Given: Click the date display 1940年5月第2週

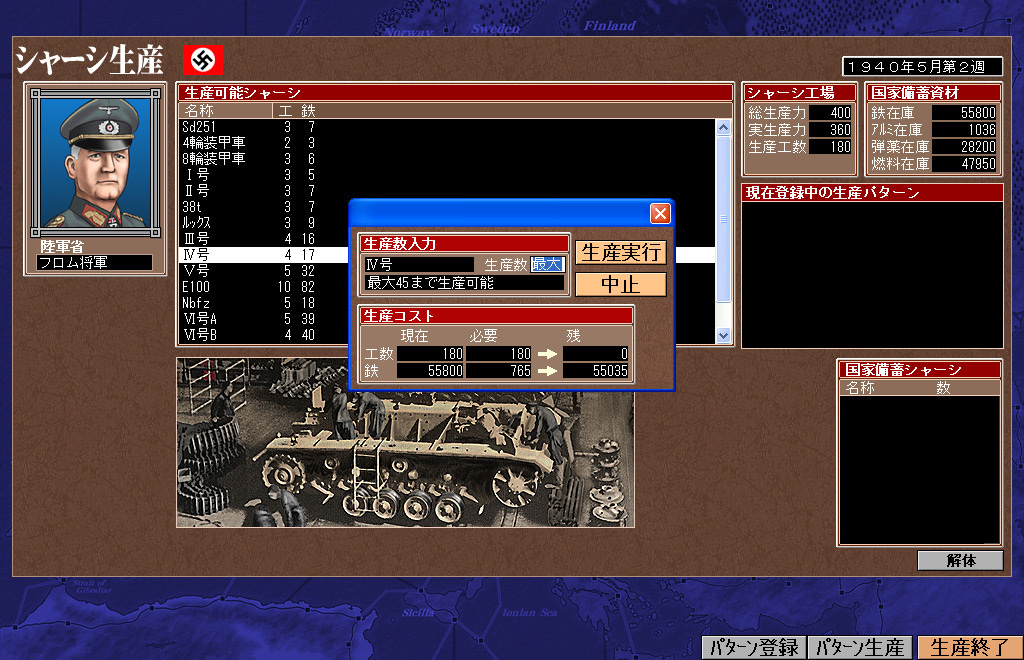Looking at the screenshot, I should 922,67.
